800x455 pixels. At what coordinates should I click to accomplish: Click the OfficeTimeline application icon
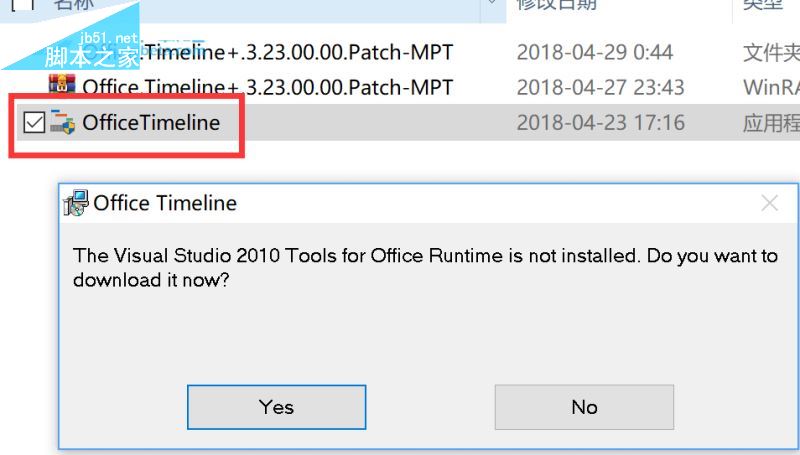tap(62, 122)
